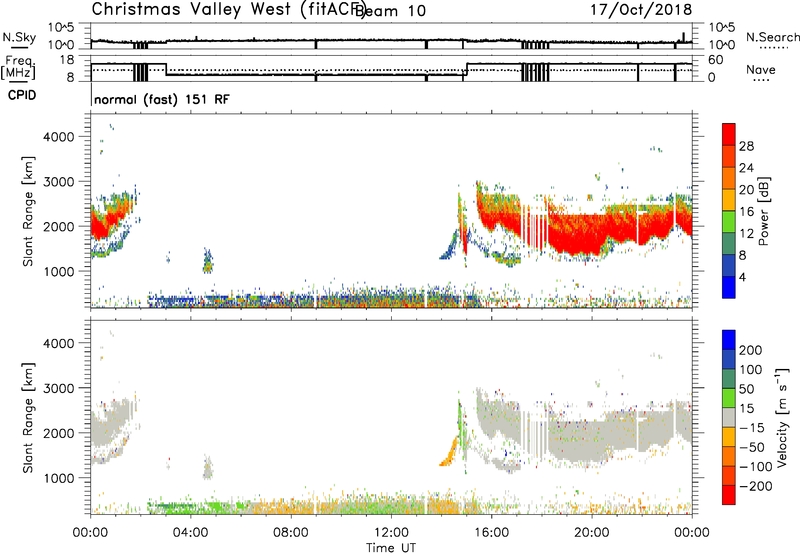Click the '4000' tick on power panel
Viewport: 800px width, 554px height.
(x=59, y=137)
